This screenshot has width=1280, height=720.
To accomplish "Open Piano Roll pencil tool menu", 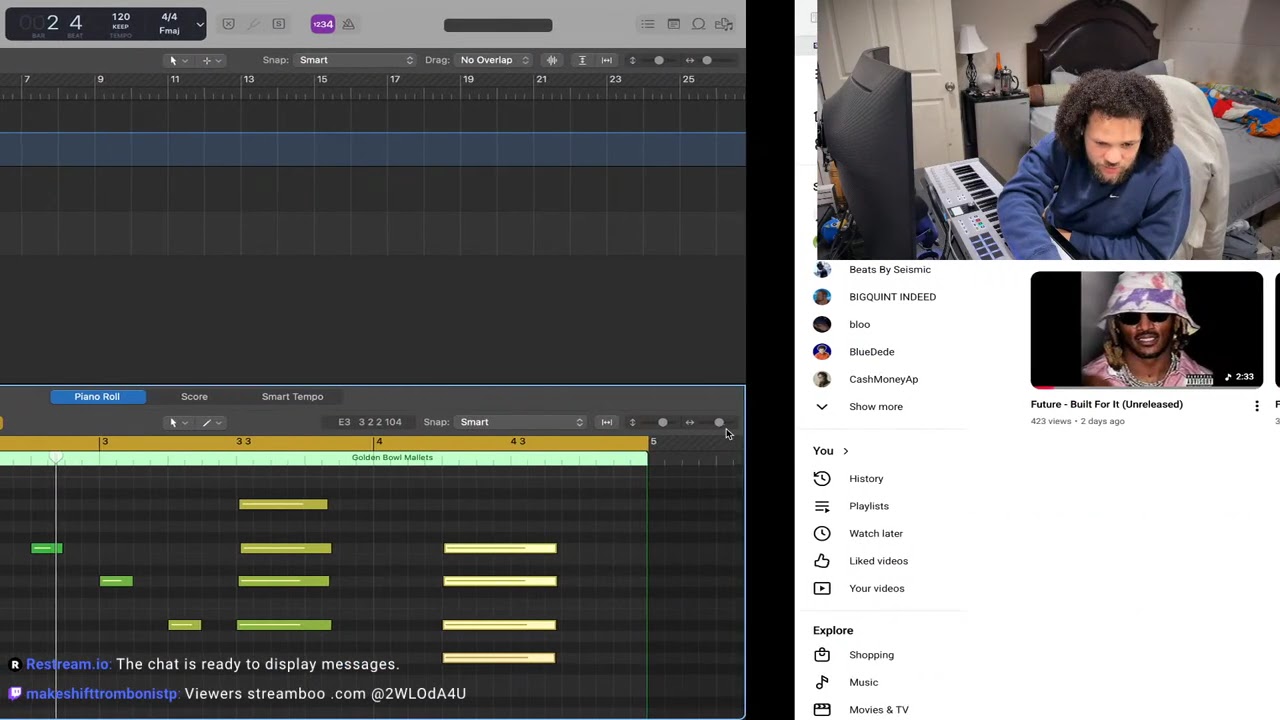I will 212,422.
